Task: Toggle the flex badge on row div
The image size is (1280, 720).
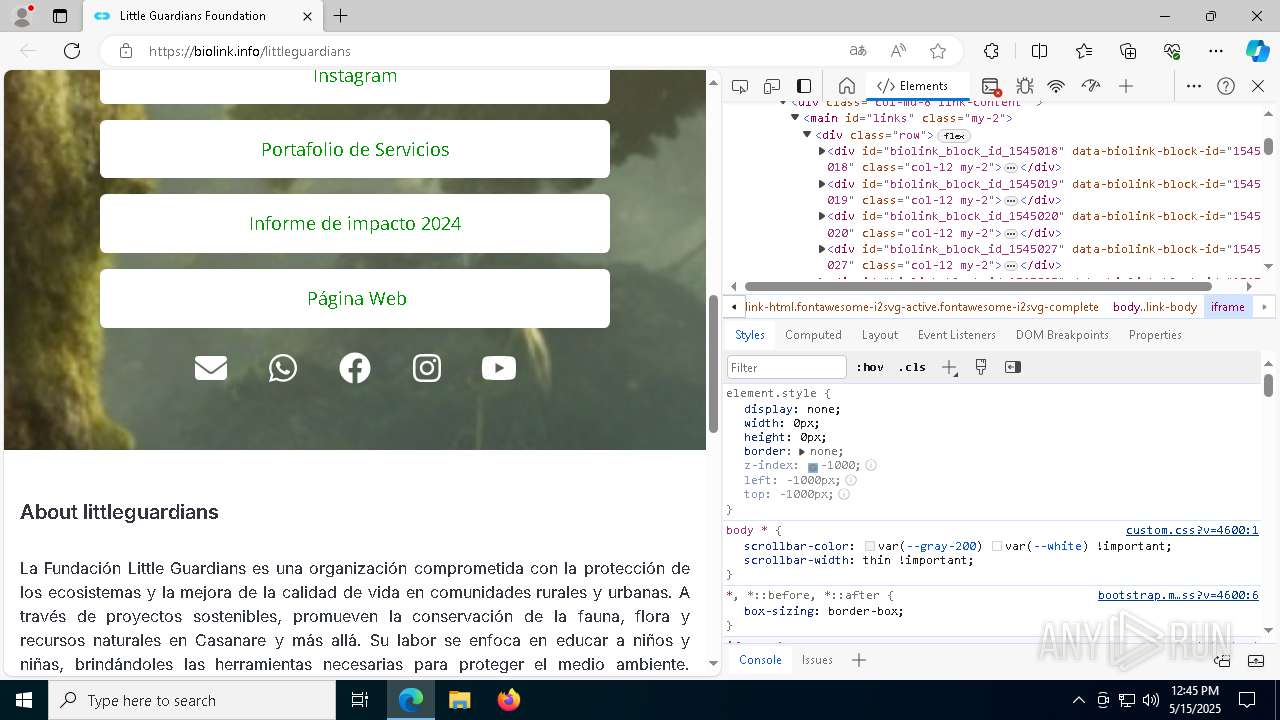Action: pyautogui.click(x=954, y=135)
